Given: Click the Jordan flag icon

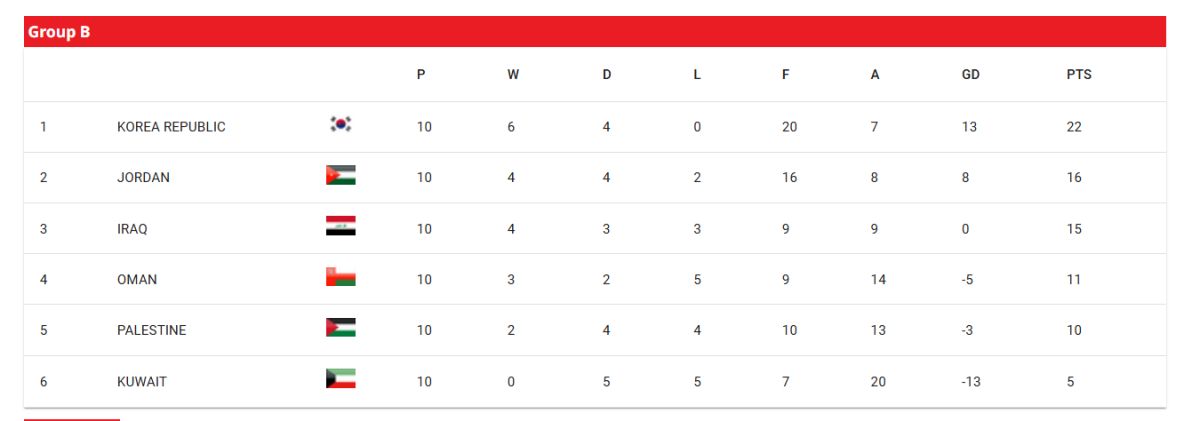Looking at the screenshot, I should [x=341, y=175].
